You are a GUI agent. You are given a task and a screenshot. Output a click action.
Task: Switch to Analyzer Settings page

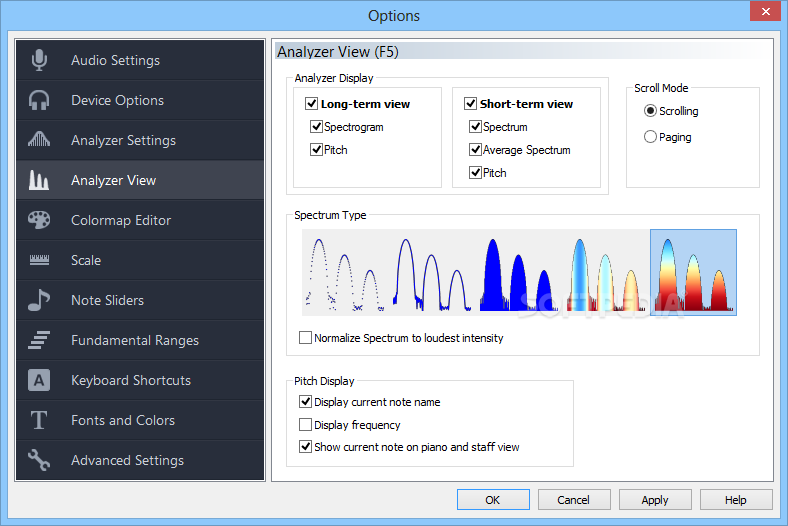[x=140, y=140]
